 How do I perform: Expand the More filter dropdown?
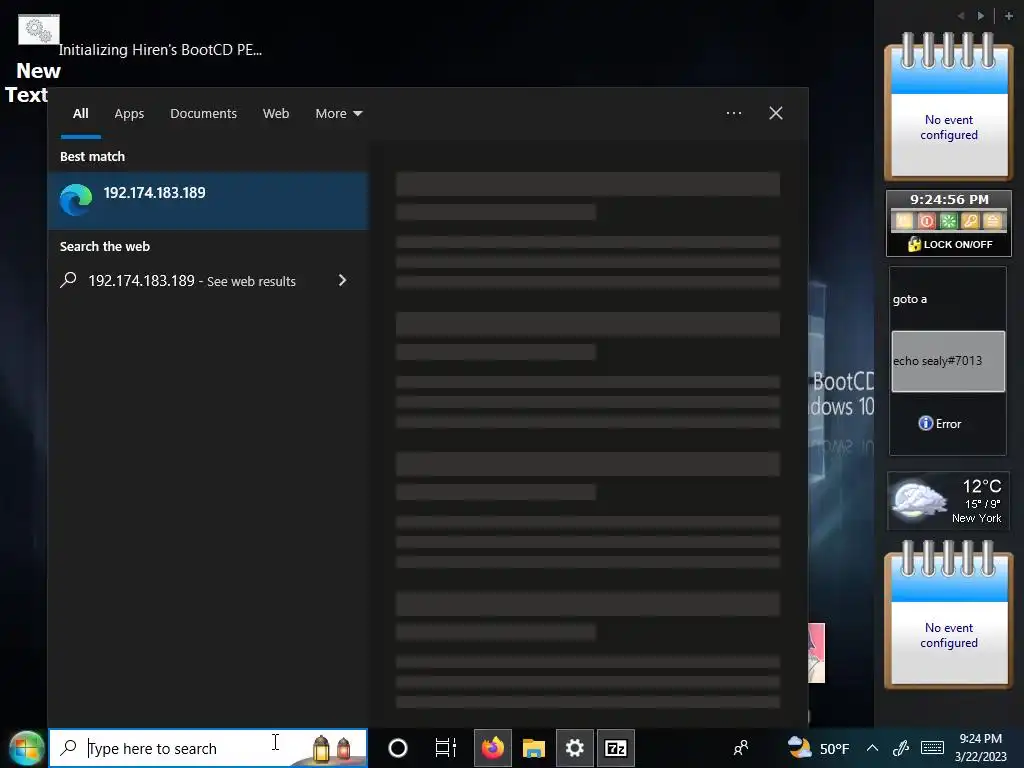pos(338,114)
